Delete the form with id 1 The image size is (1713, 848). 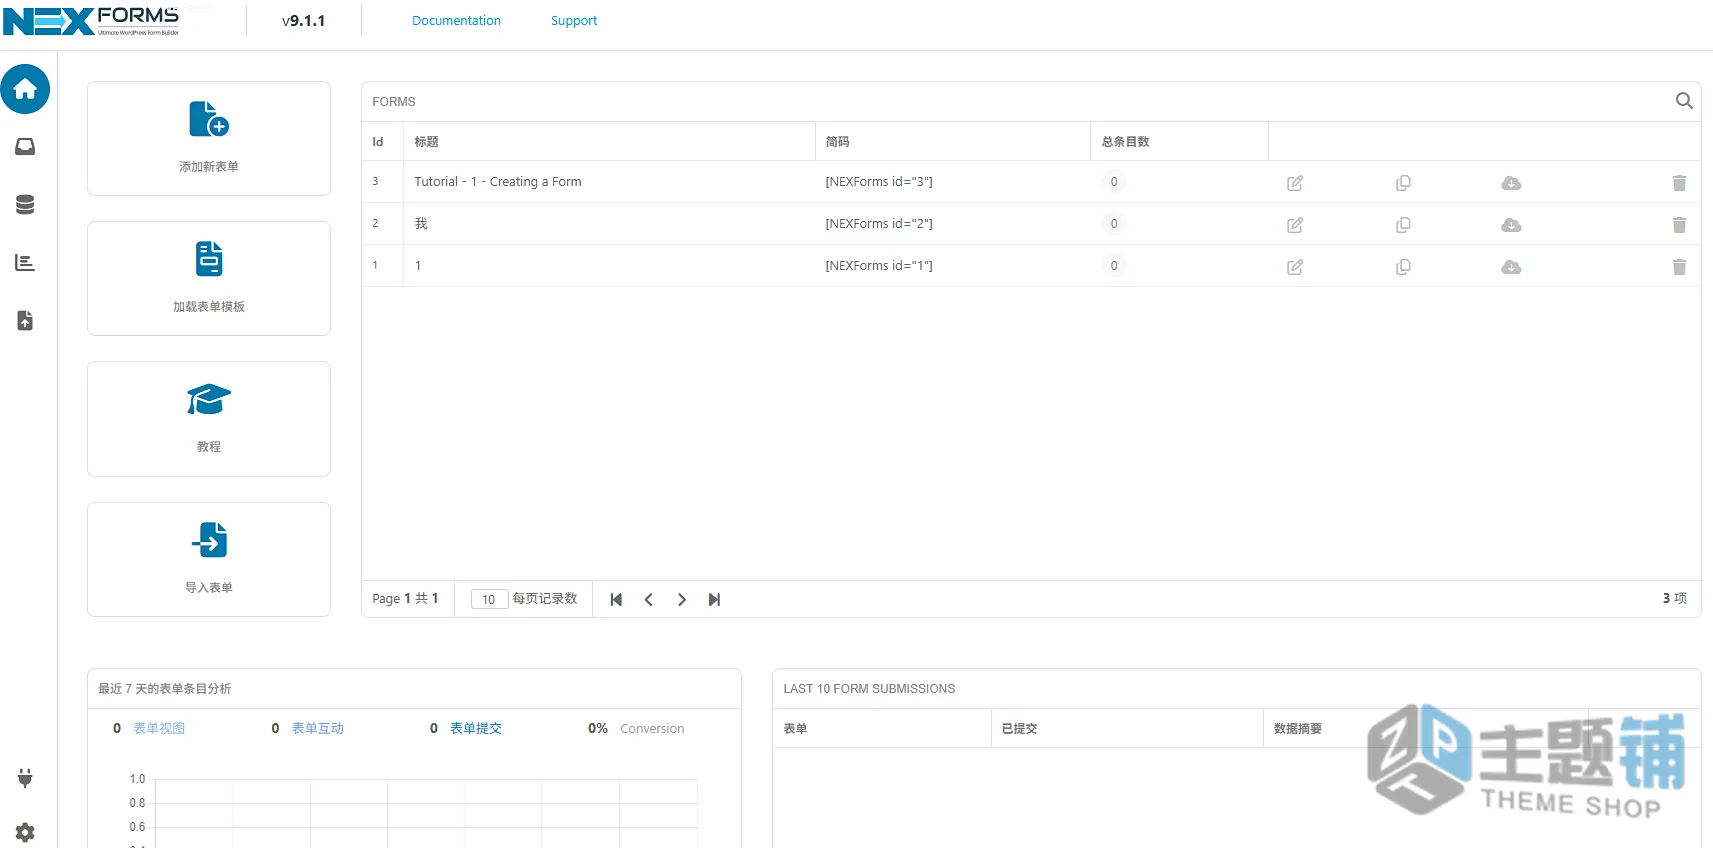pos(1679,267)
